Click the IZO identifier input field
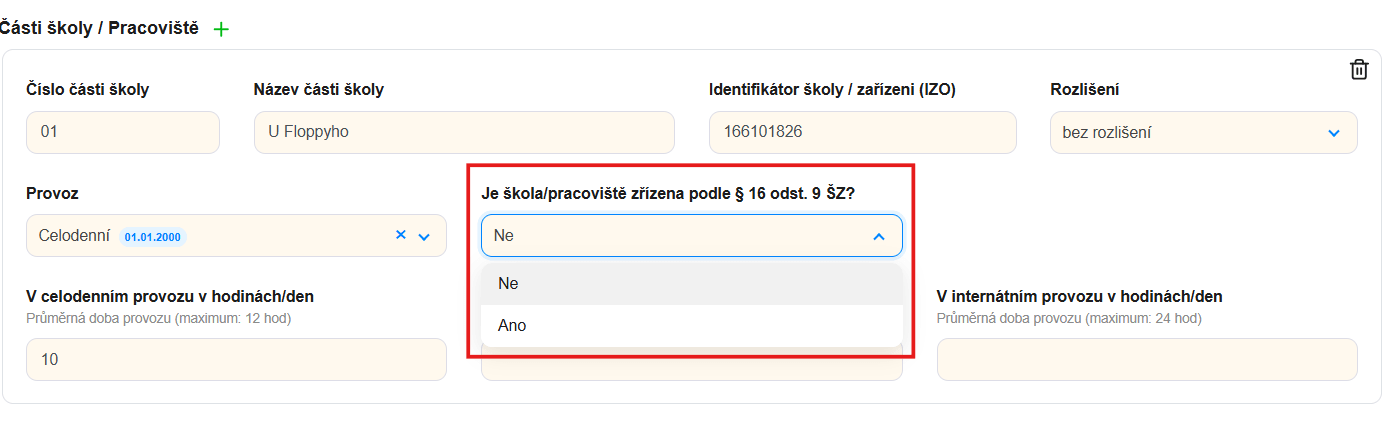 pyautogui.click(x=862, y=132)
